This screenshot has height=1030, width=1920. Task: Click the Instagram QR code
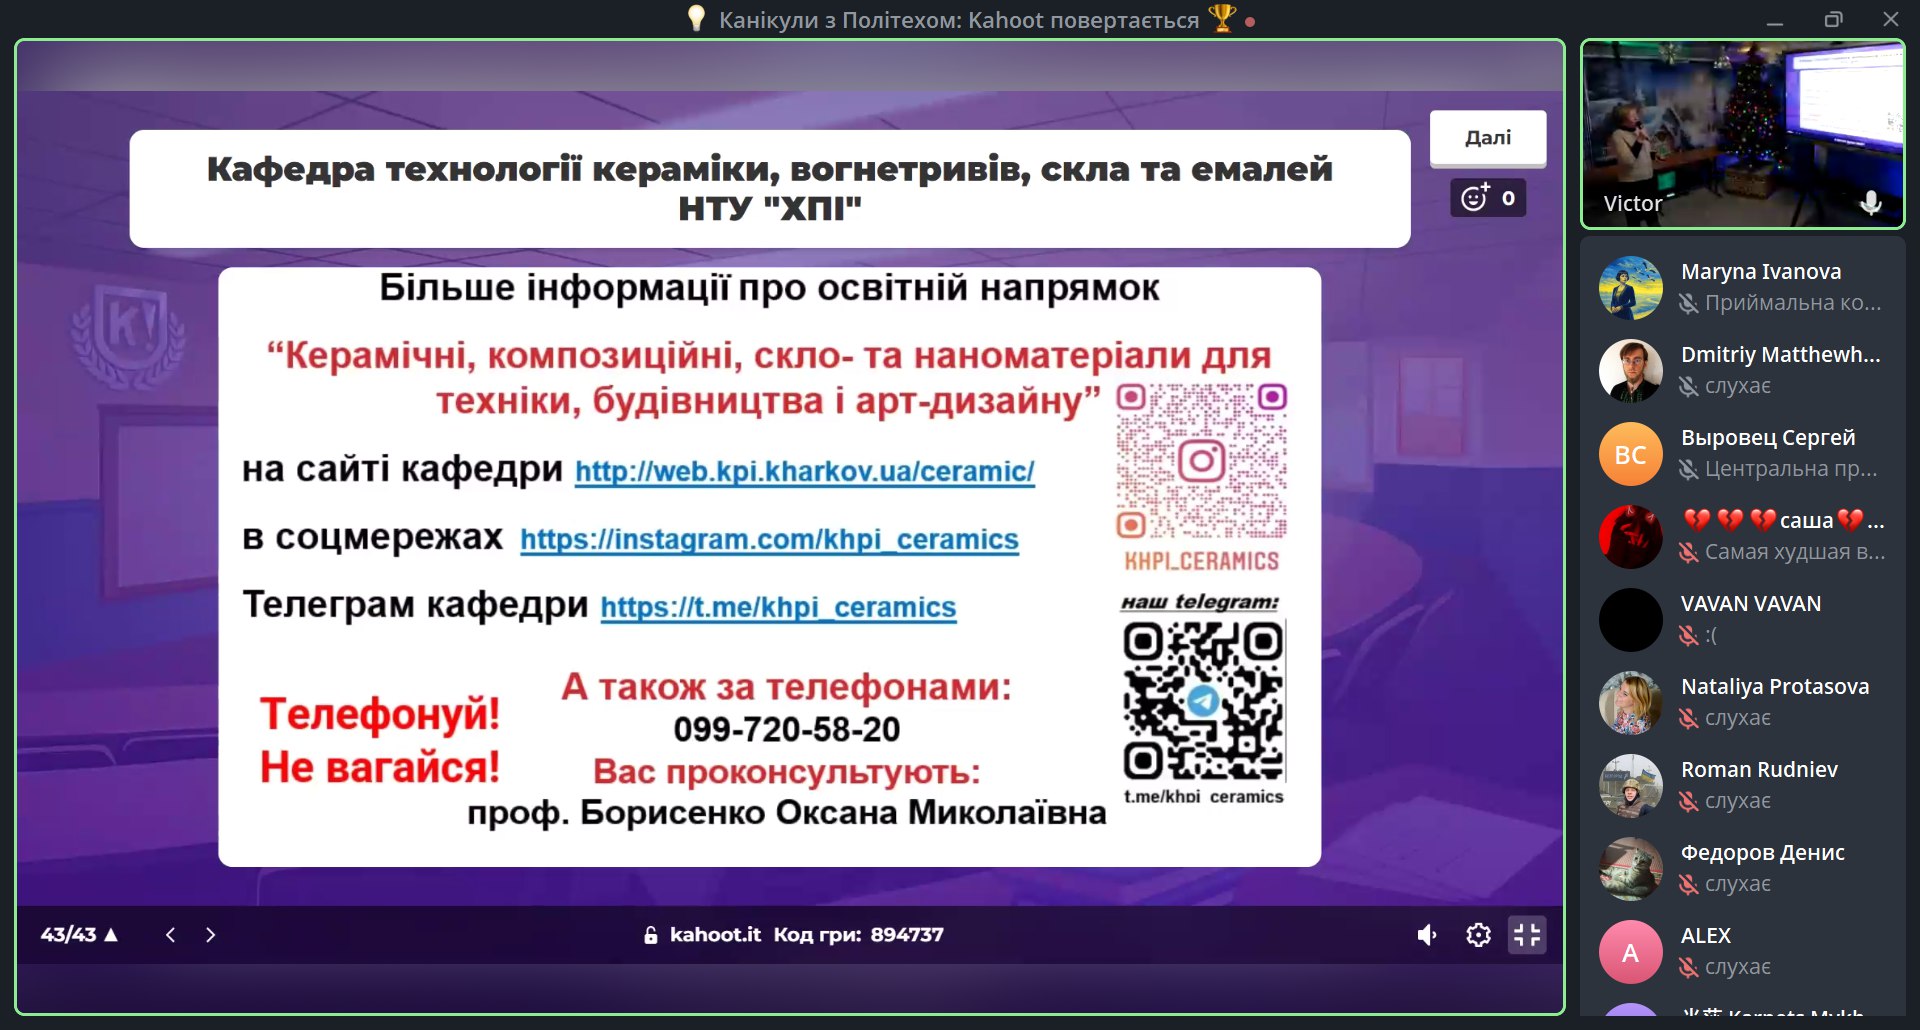1201,462
